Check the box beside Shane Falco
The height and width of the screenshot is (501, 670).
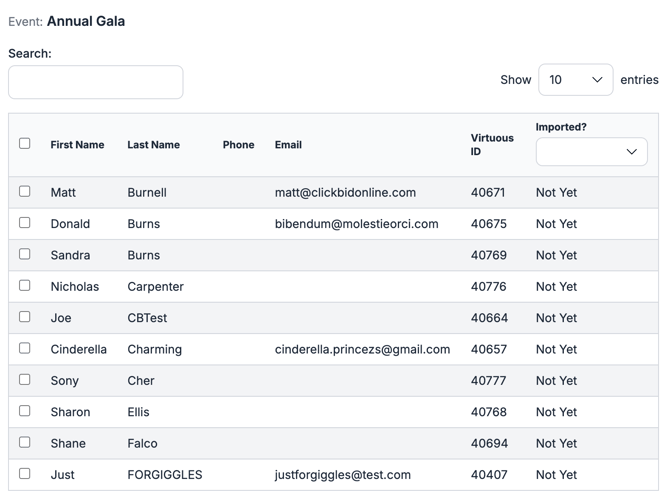click(25, 442)
